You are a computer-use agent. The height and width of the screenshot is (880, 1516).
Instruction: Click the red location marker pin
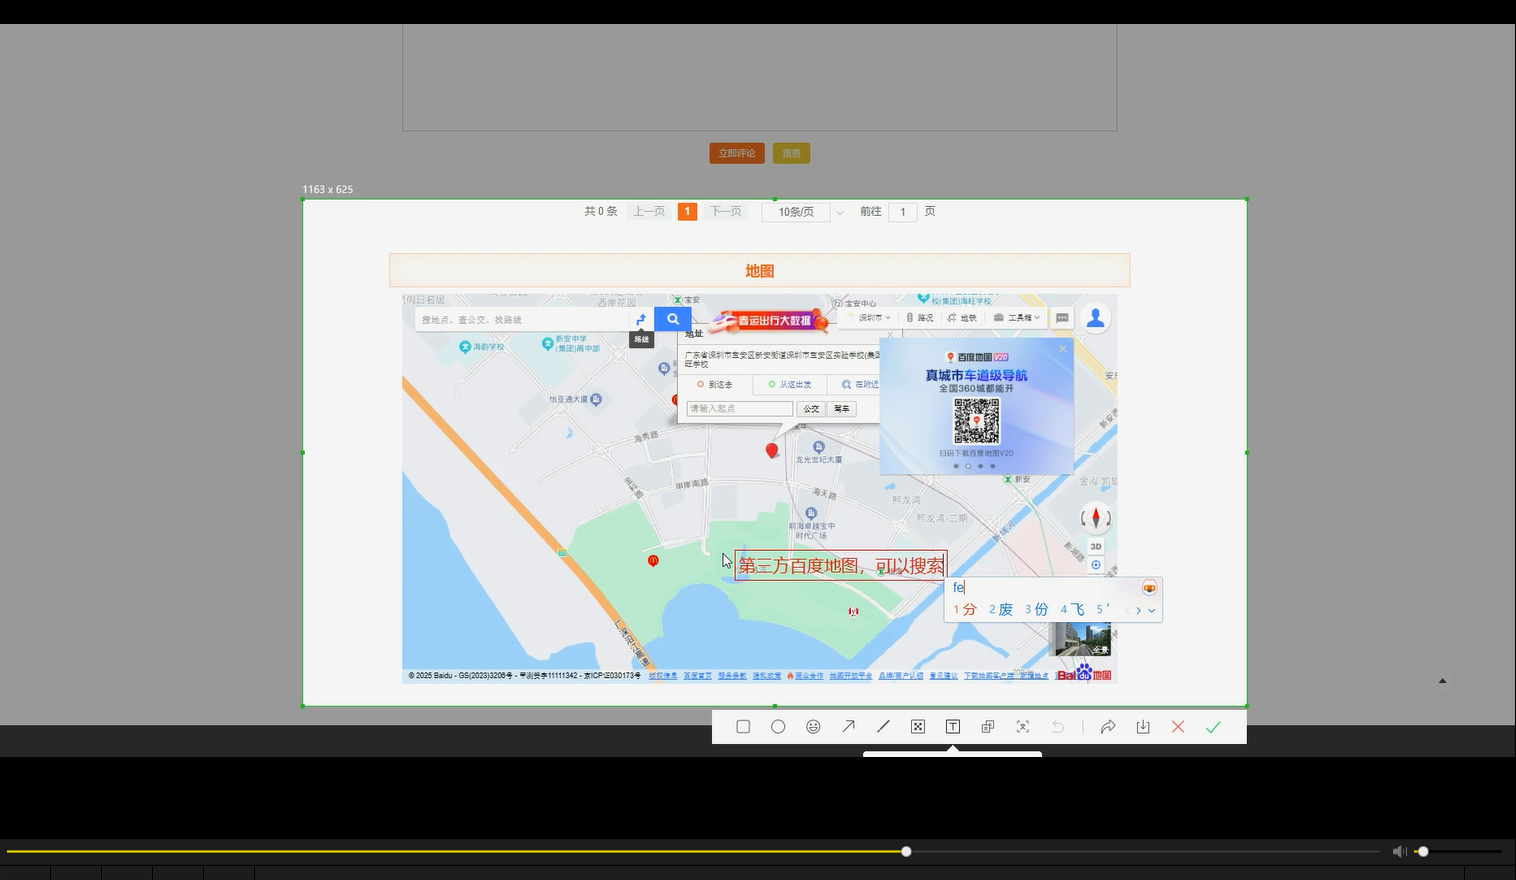(771, 451)
